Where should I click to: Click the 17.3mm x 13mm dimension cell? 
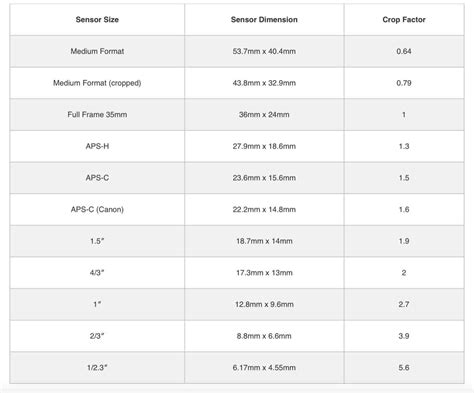click(264, 273)
